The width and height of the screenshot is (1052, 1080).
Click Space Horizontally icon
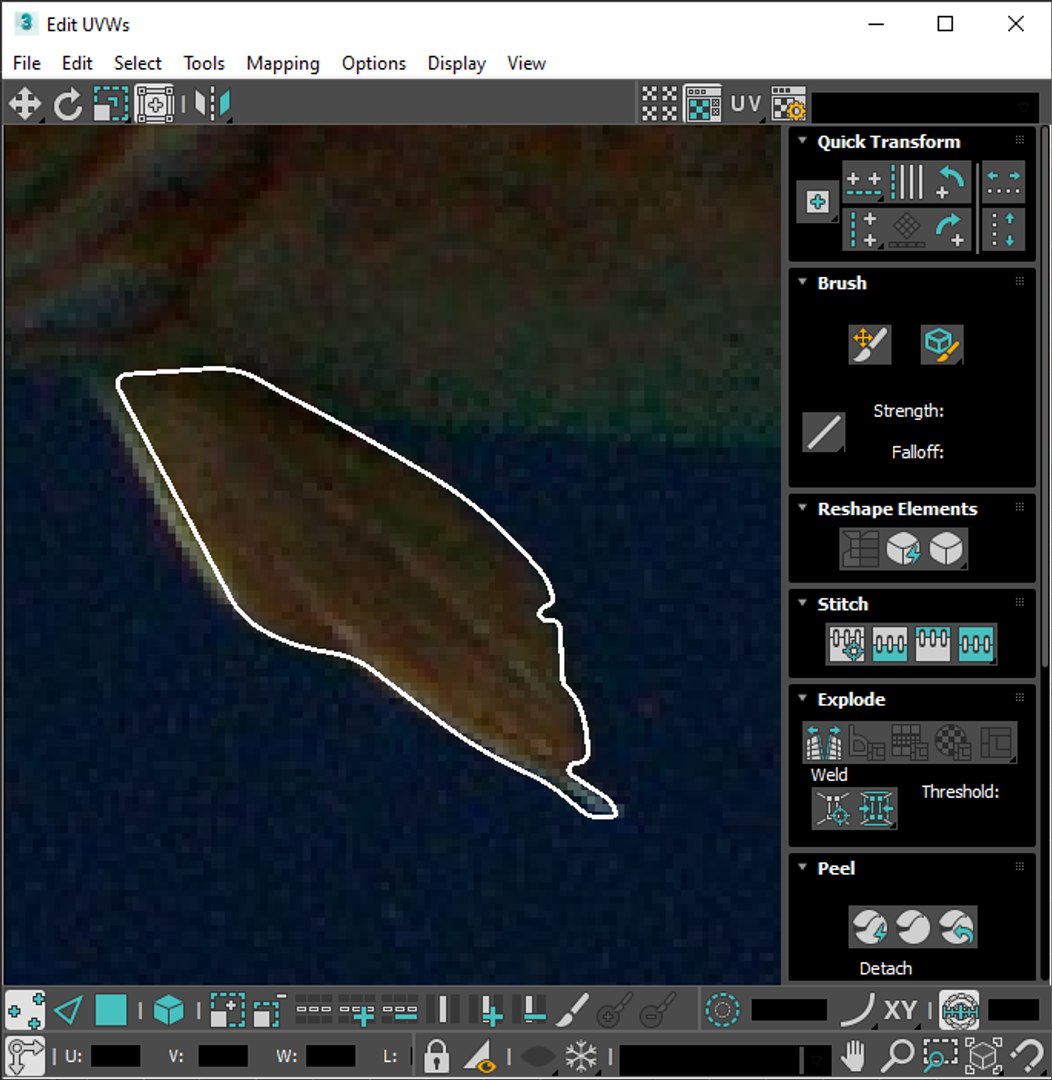[x=1003, y=182]
